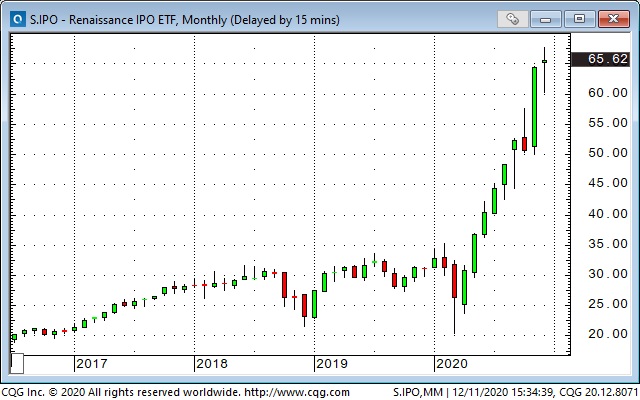Screen dimensions: 640x400
Task: Click the 20.00 price axis label
Action: tap(608, 334)
